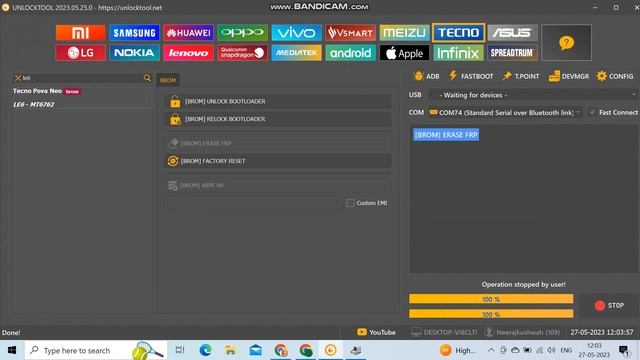Click the Neerajkushwah user account entry
Screen dimensions: 640x360
pyautogui.click(x=522, y=332)
